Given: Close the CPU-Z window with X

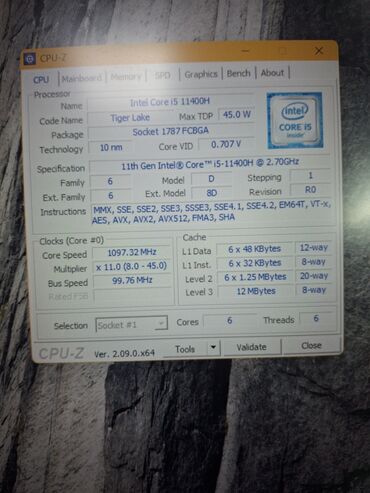Looking at the screenshot, I should pos(319,51).
